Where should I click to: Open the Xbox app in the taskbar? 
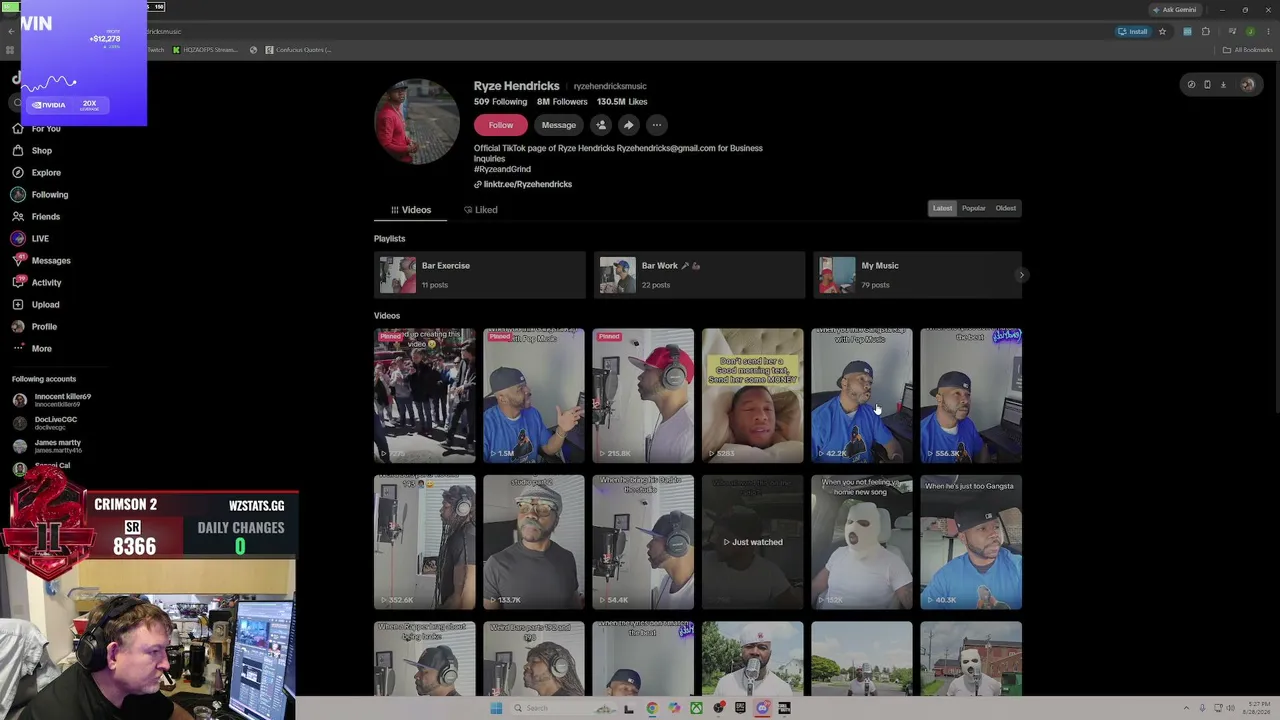click(696, 708)
